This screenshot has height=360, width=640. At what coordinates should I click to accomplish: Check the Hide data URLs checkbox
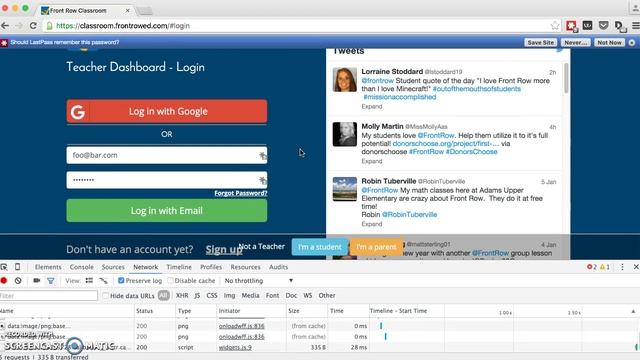[x=106, y=296]
